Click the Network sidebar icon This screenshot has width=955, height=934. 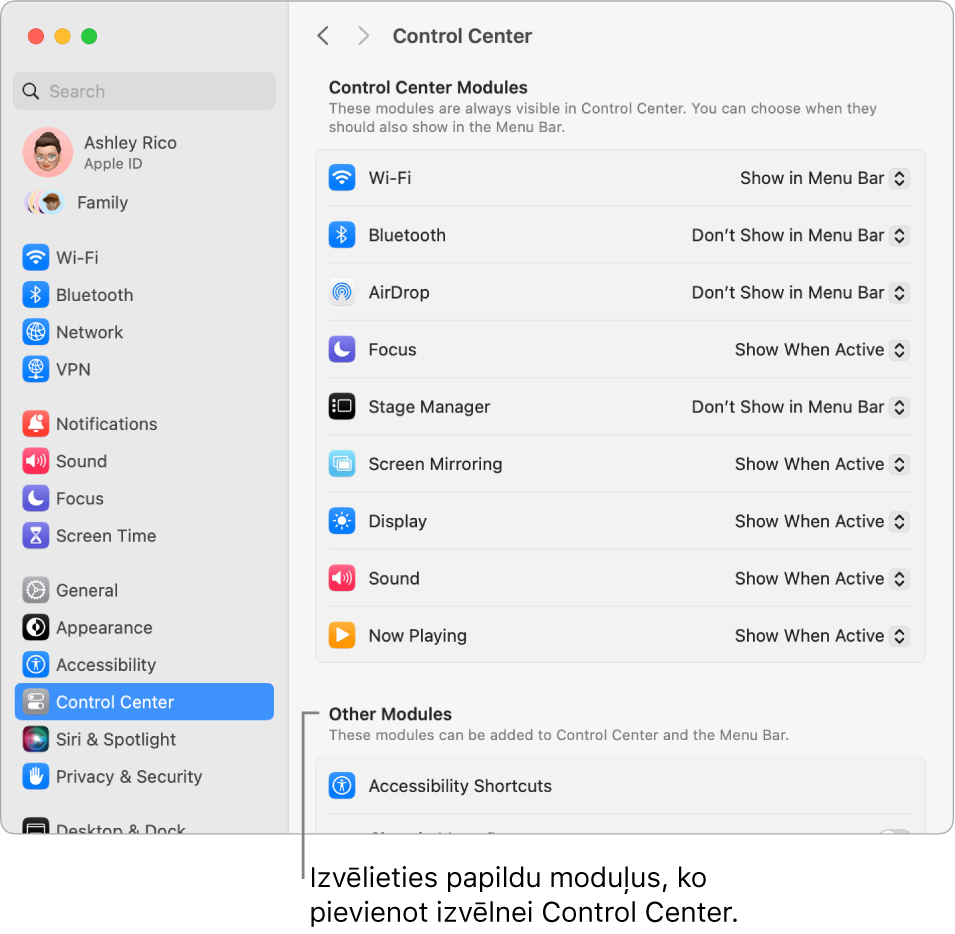(35, 332)
